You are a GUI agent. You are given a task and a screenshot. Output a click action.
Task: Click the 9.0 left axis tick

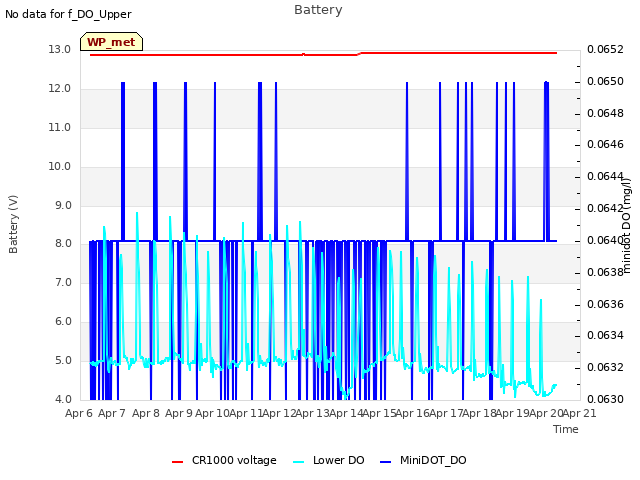[x=63, y=205]
